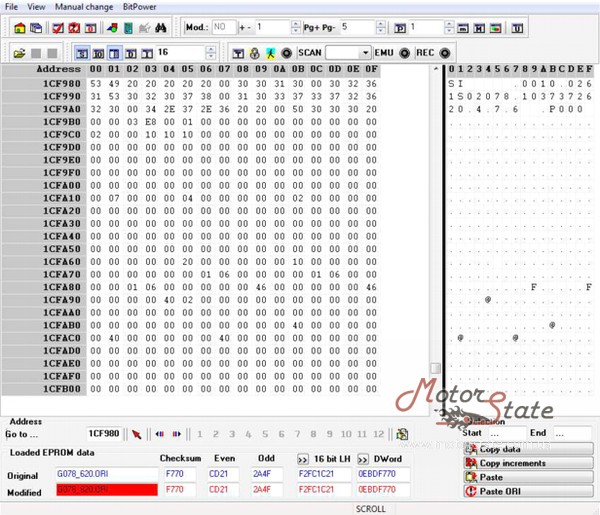Click the next bookmark right arrows icon

[176, 434]
